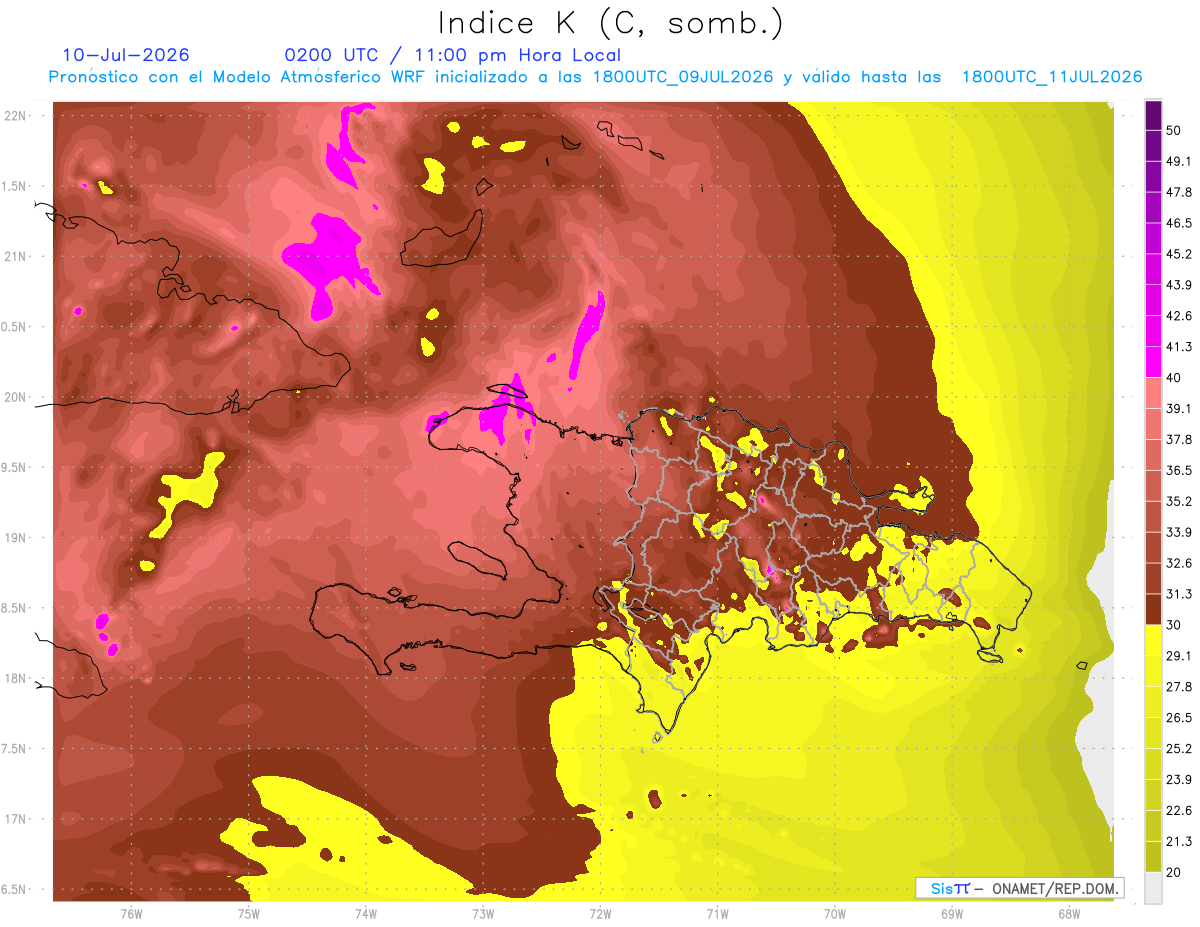Click the colorbar value "39.1"
This screenshot has width=1200, height=927.
point(1178,409)
